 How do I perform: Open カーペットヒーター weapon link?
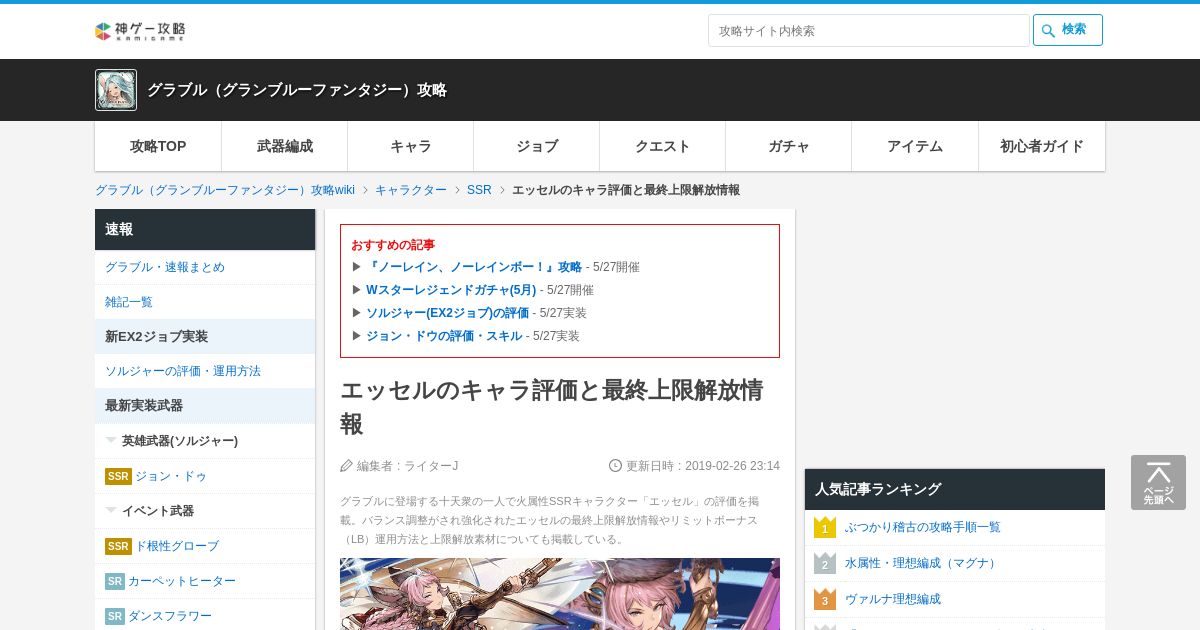click(x=182, y=581)
